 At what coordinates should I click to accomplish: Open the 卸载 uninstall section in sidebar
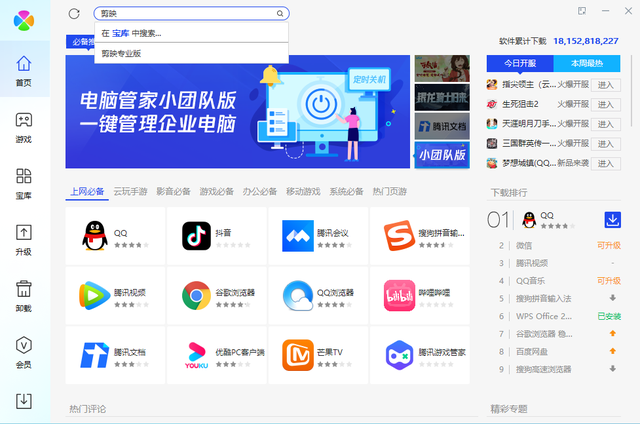coord(24,296)
